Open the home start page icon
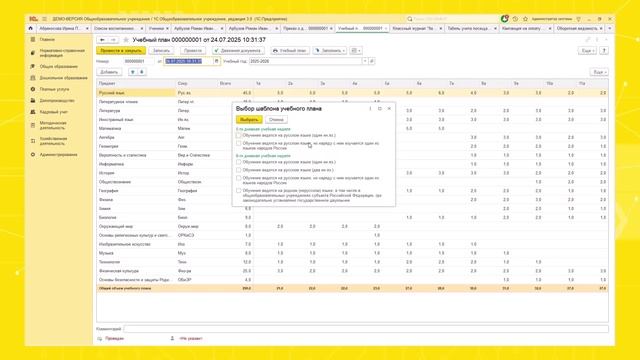The image size is (640, 360). click(31, 29)
